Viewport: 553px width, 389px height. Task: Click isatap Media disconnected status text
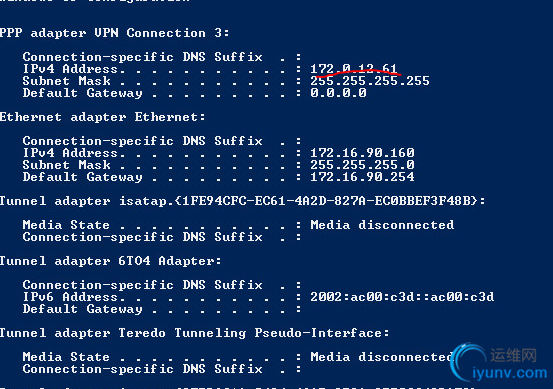tap(382, 225)
